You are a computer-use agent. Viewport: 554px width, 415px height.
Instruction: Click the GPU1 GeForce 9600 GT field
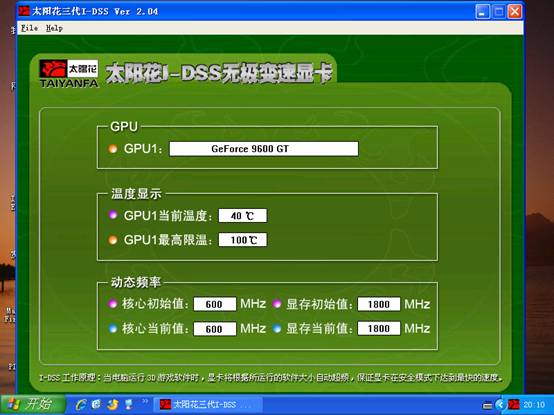264,149
